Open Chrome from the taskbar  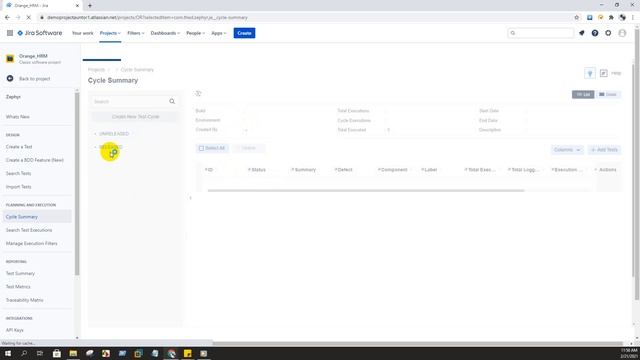point(171,353)
